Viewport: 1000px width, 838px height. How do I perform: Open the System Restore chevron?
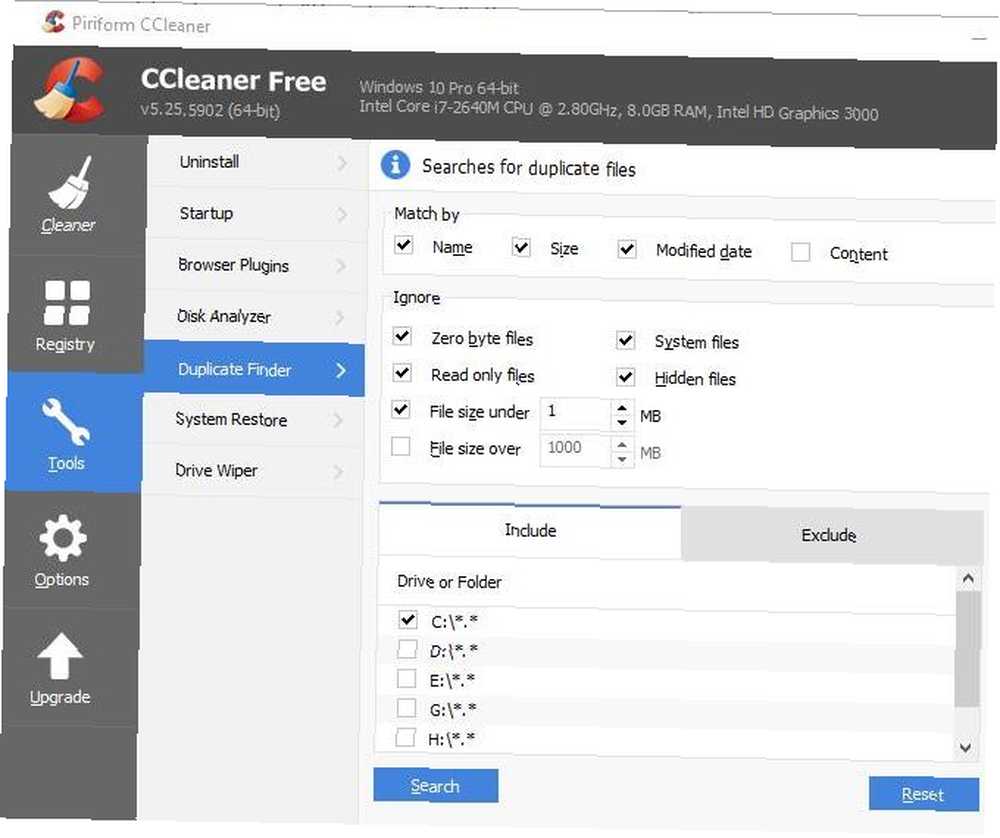tap(338, 420)
